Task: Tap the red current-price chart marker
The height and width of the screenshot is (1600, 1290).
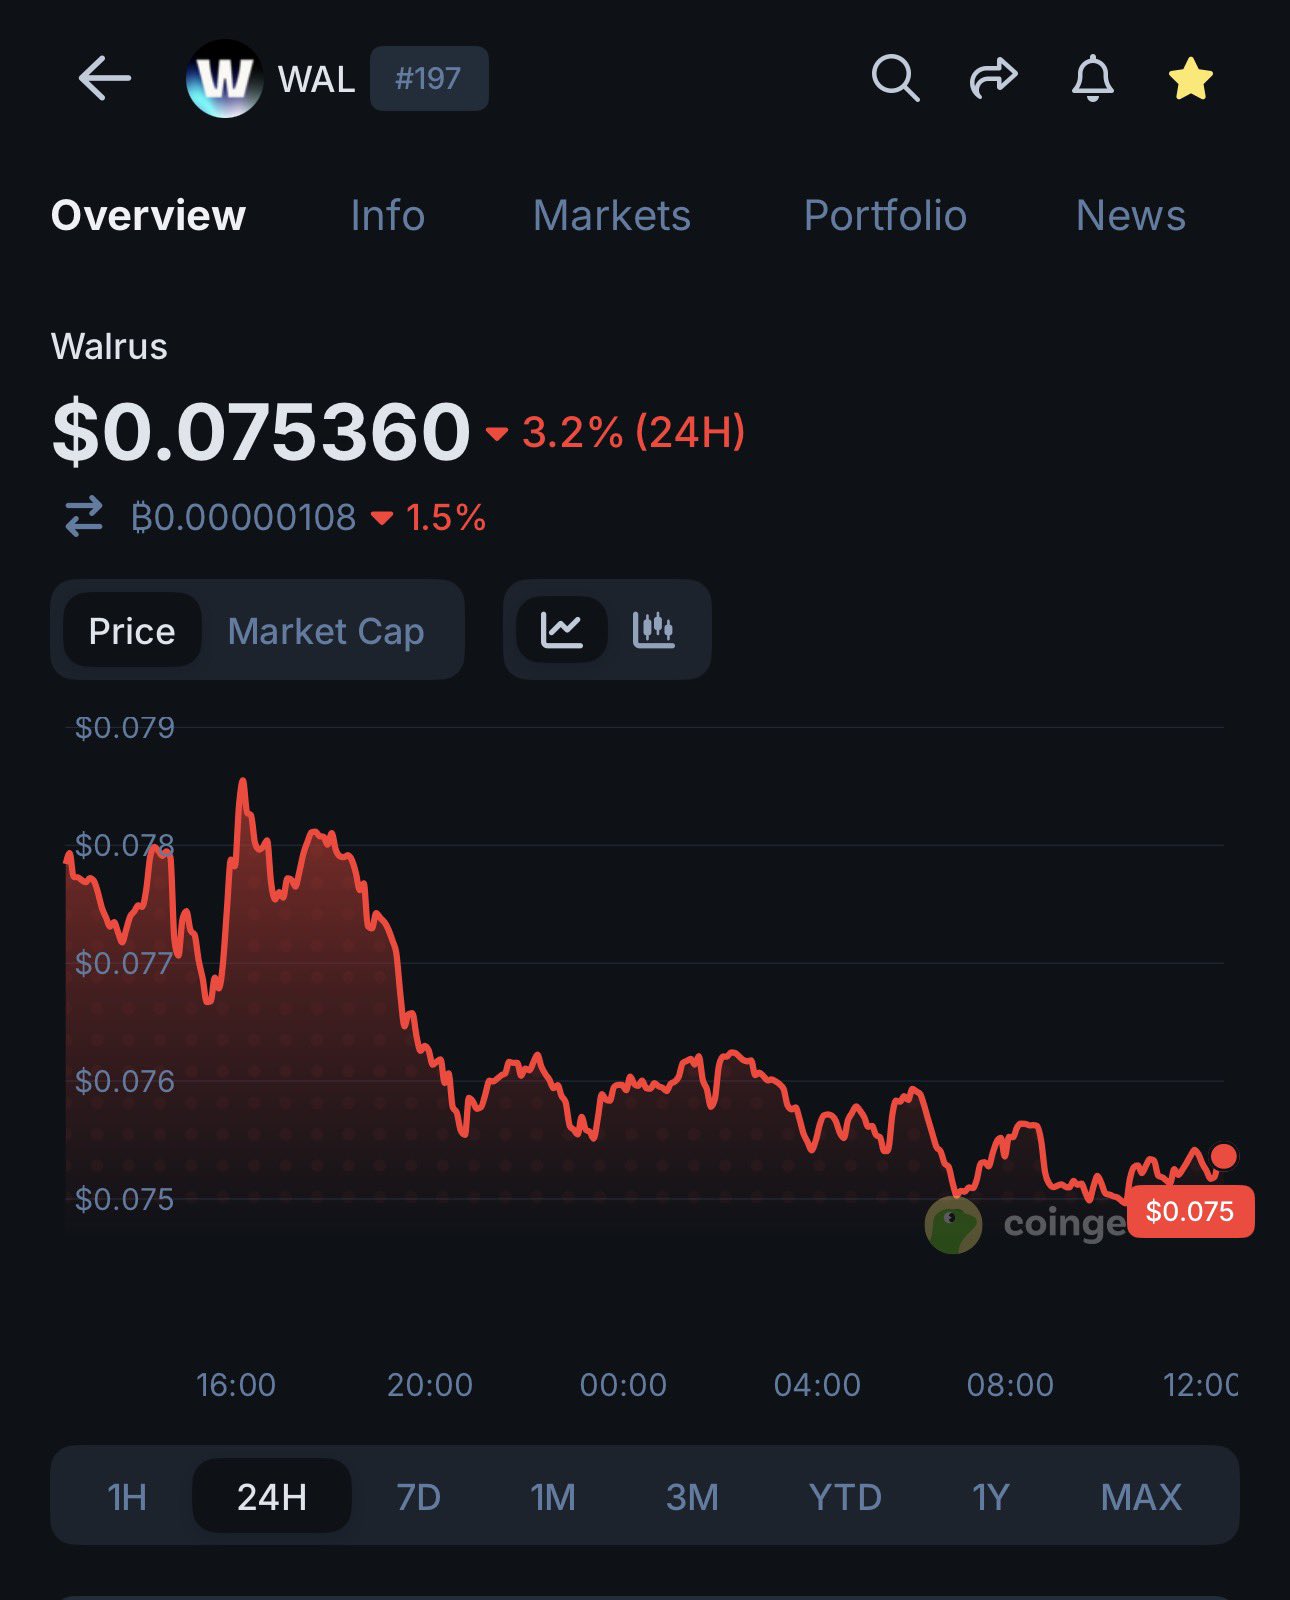Action: tap(1223, 1157)
